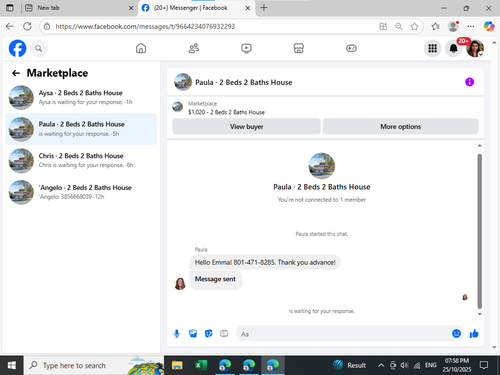This screenshot has width=500, height=375.
Task: Click the More options button
Action: point(400,127)
